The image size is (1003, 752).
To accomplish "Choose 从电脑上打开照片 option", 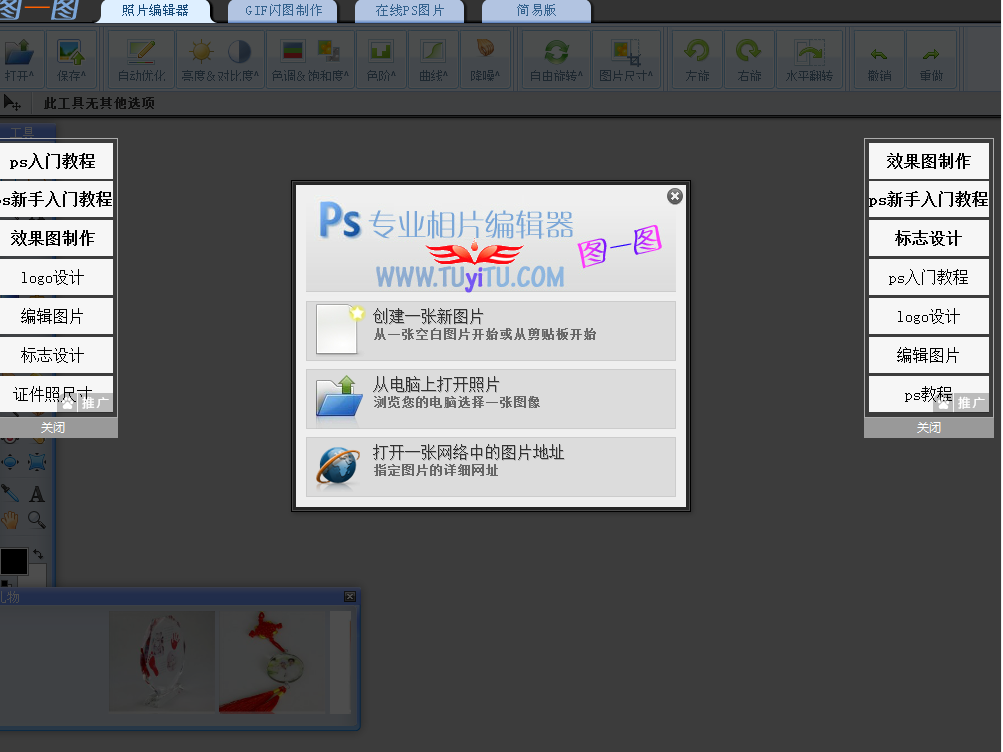I will pos(491,398).
